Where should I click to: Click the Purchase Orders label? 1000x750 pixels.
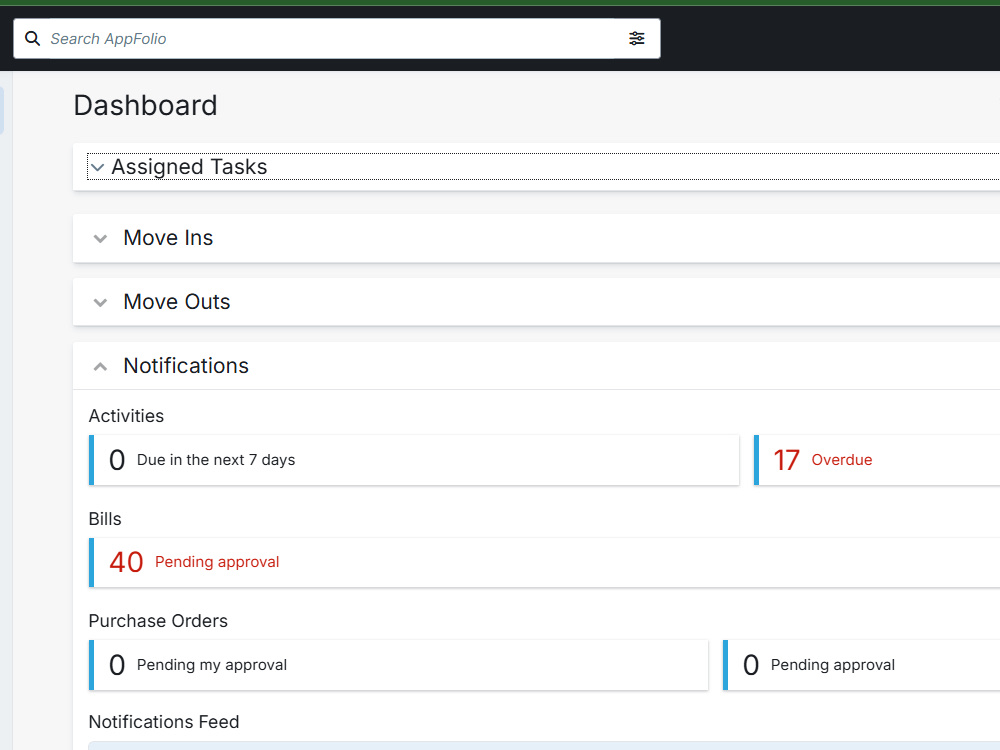[158, 621]
